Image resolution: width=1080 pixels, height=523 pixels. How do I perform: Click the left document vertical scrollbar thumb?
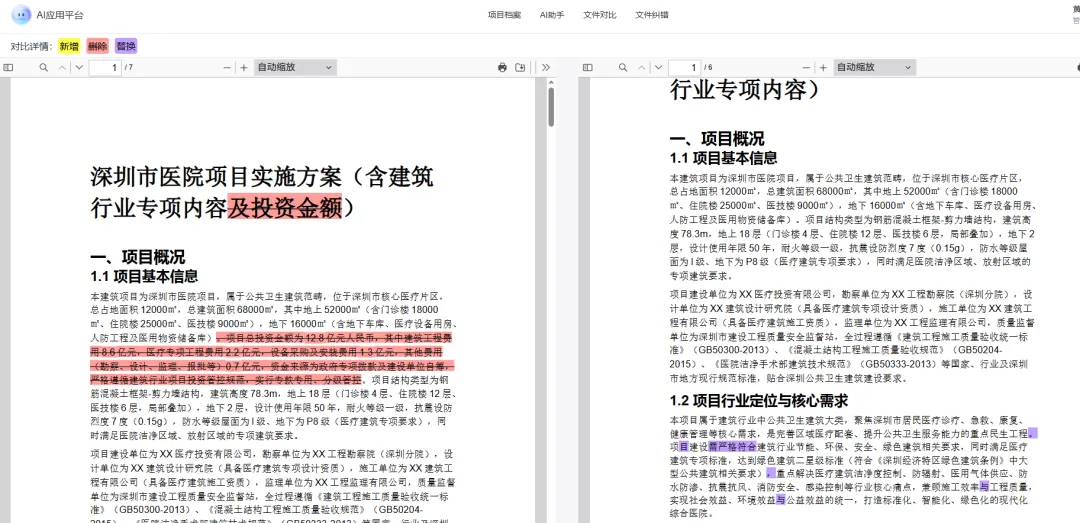[x=551, y=106]
